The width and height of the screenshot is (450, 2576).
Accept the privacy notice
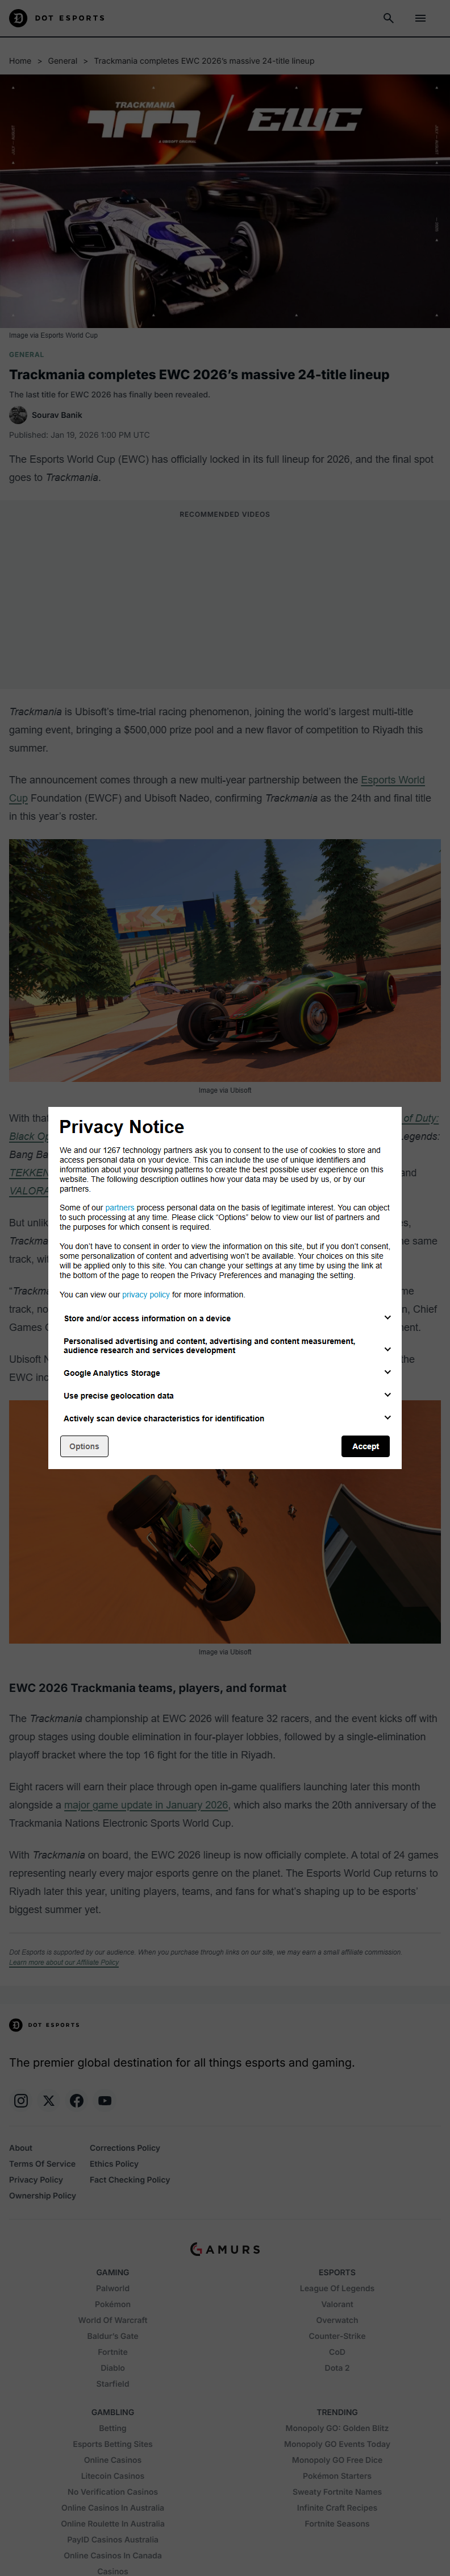pos(365,1446)
